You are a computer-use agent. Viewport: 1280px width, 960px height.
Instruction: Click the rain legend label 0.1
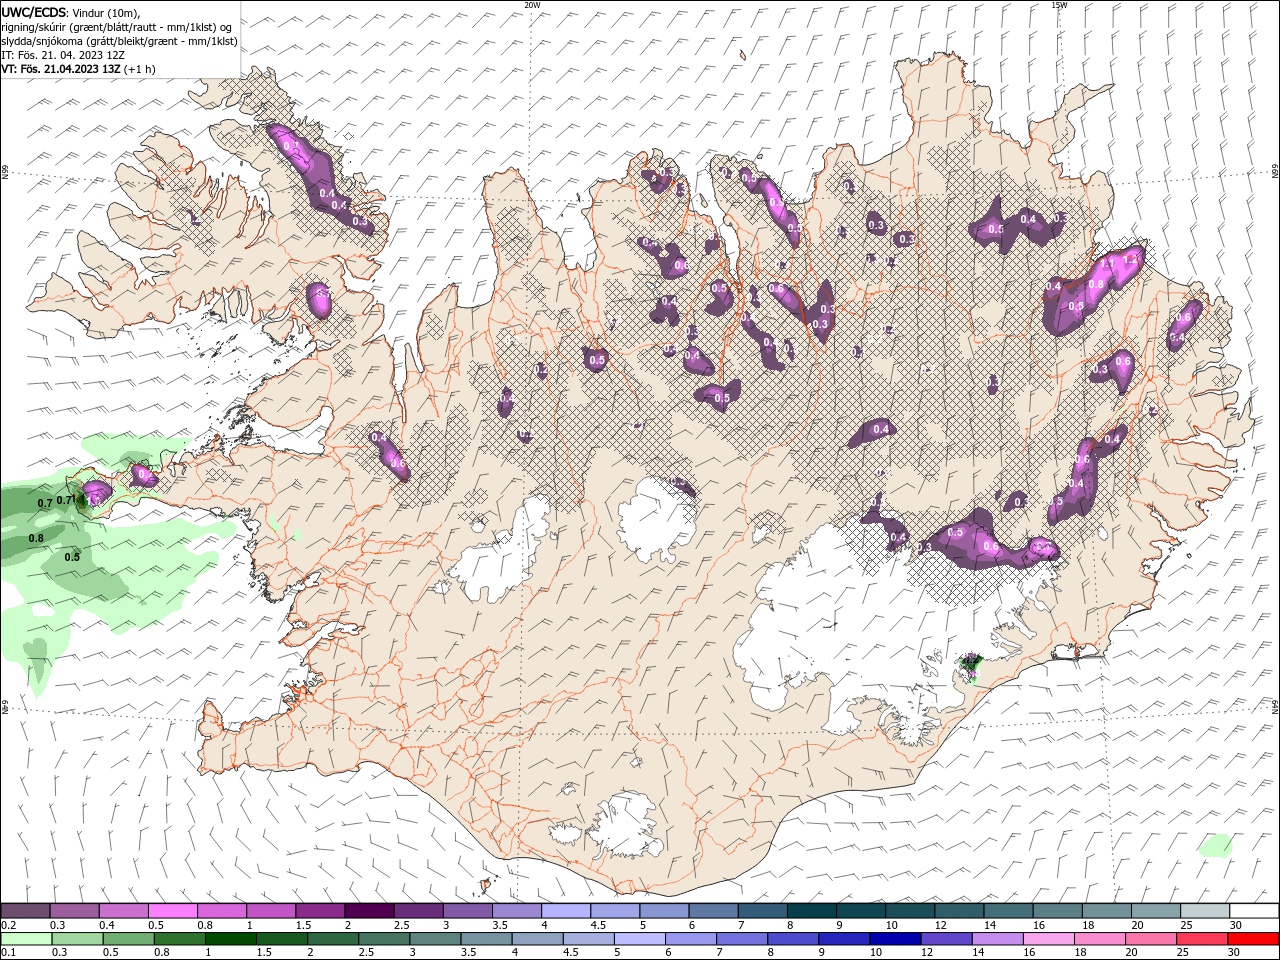(x=8, y=953)
